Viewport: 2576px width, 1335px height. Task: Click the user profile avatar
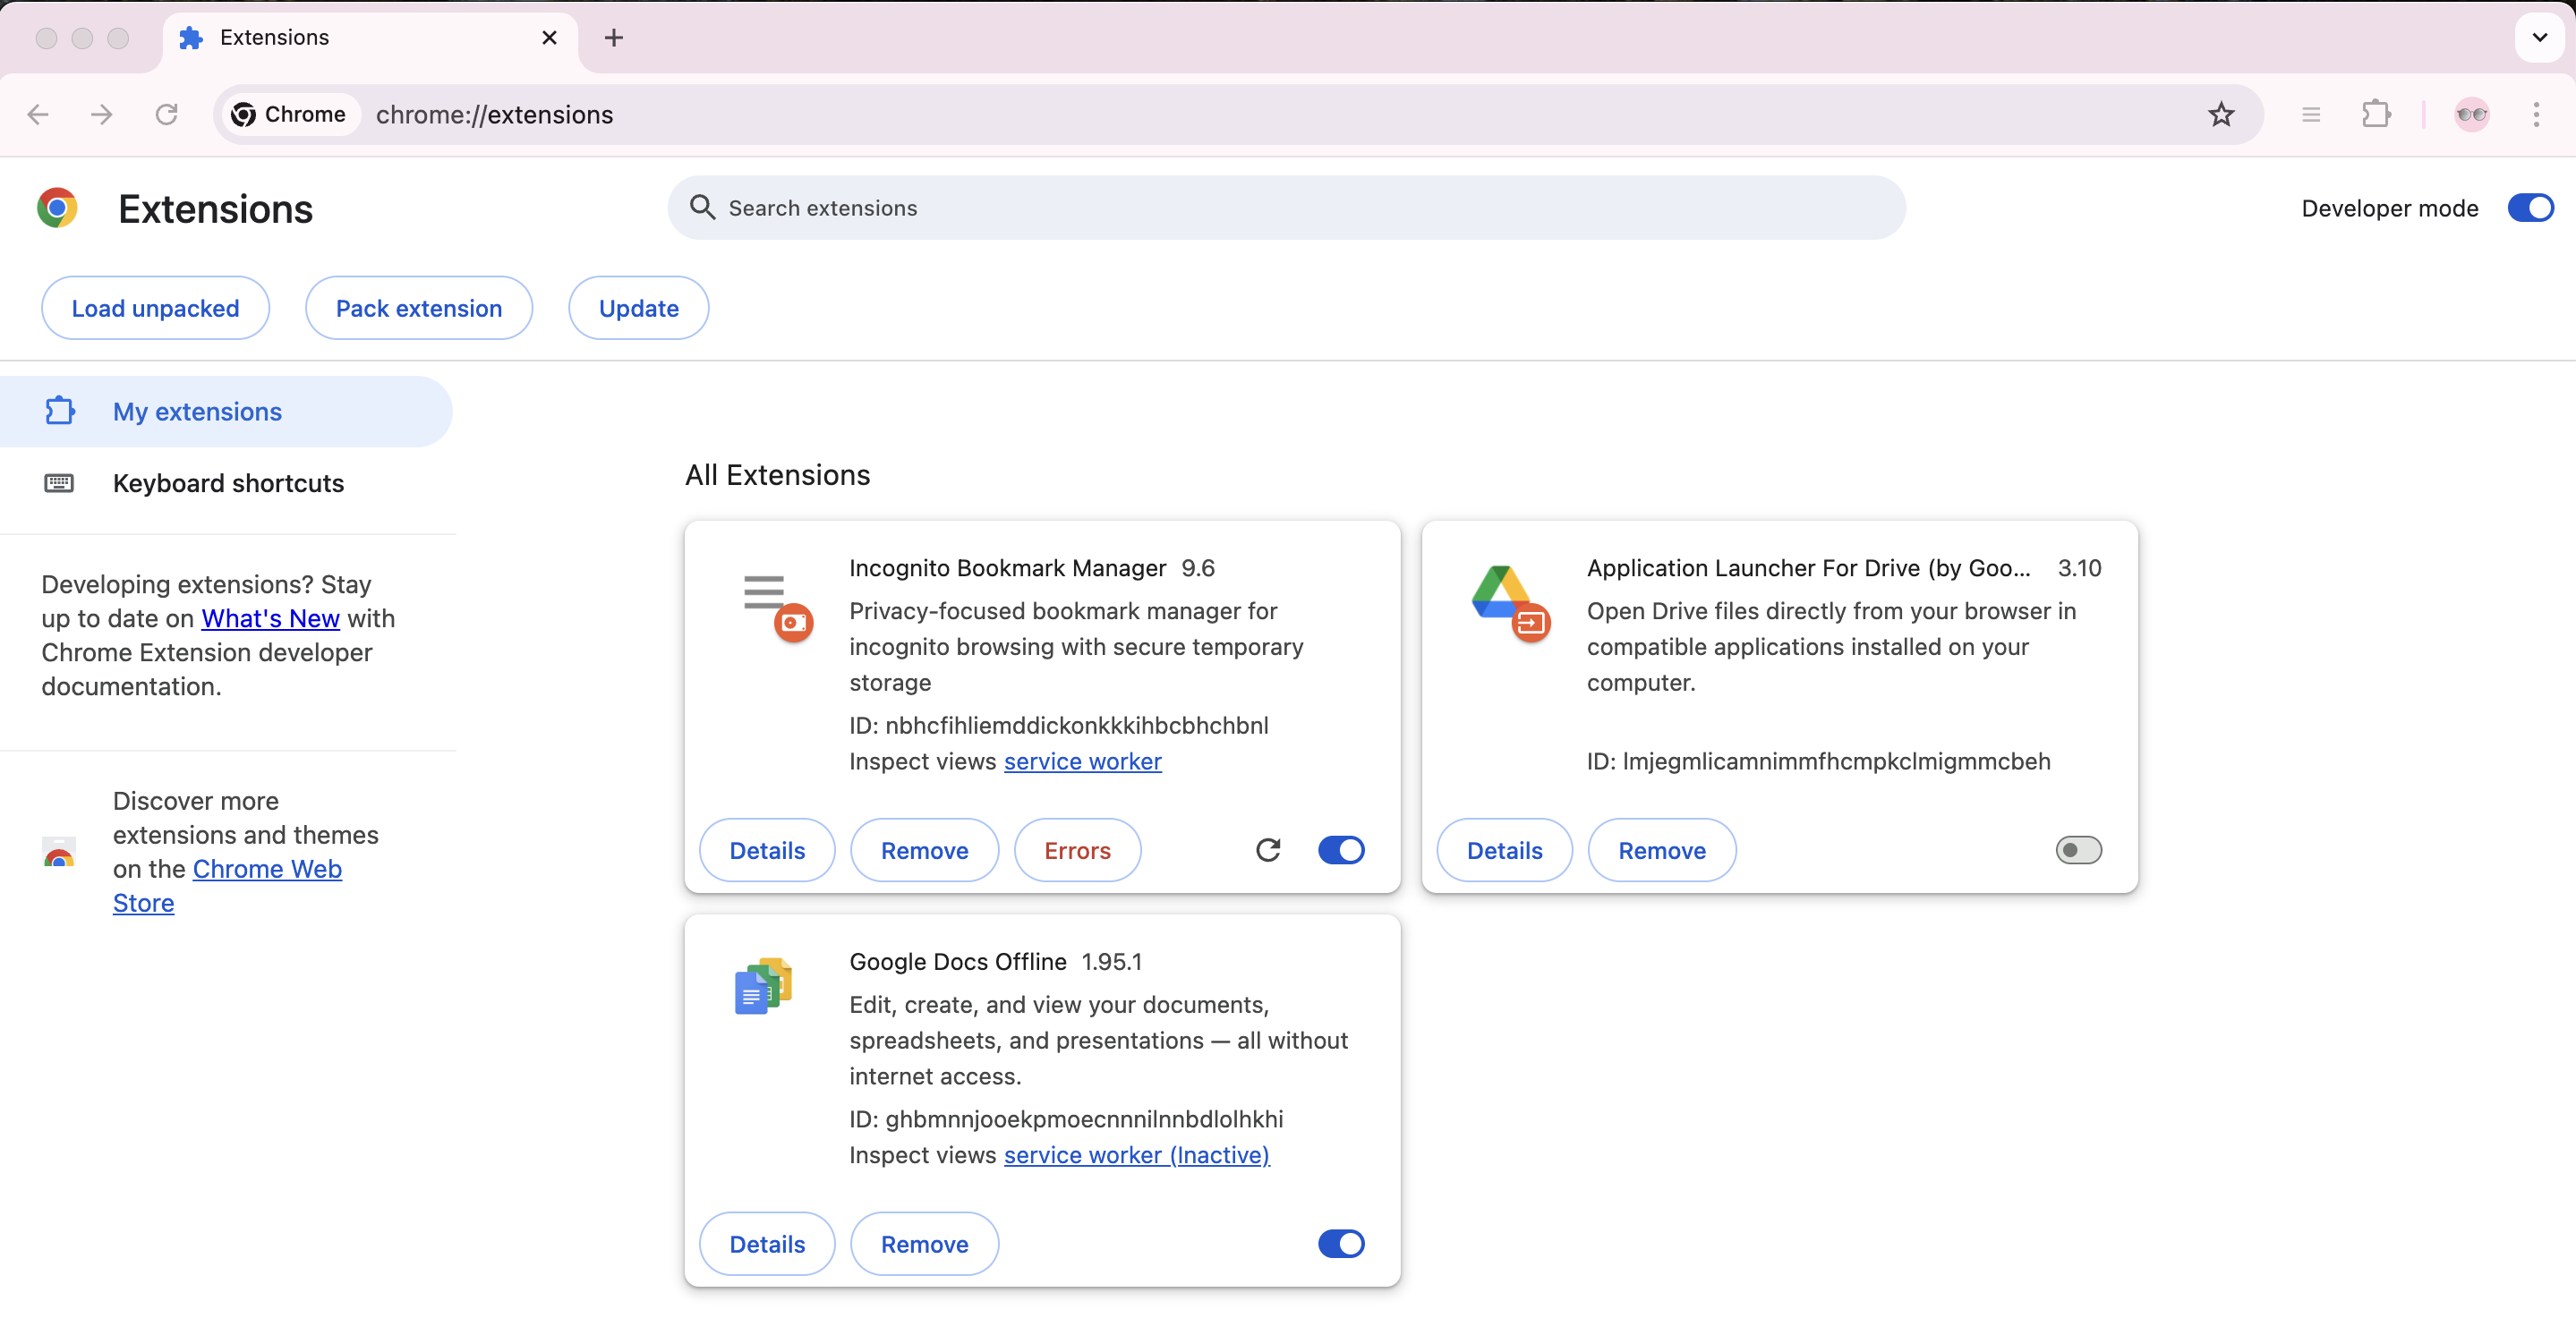(2471, 114)
